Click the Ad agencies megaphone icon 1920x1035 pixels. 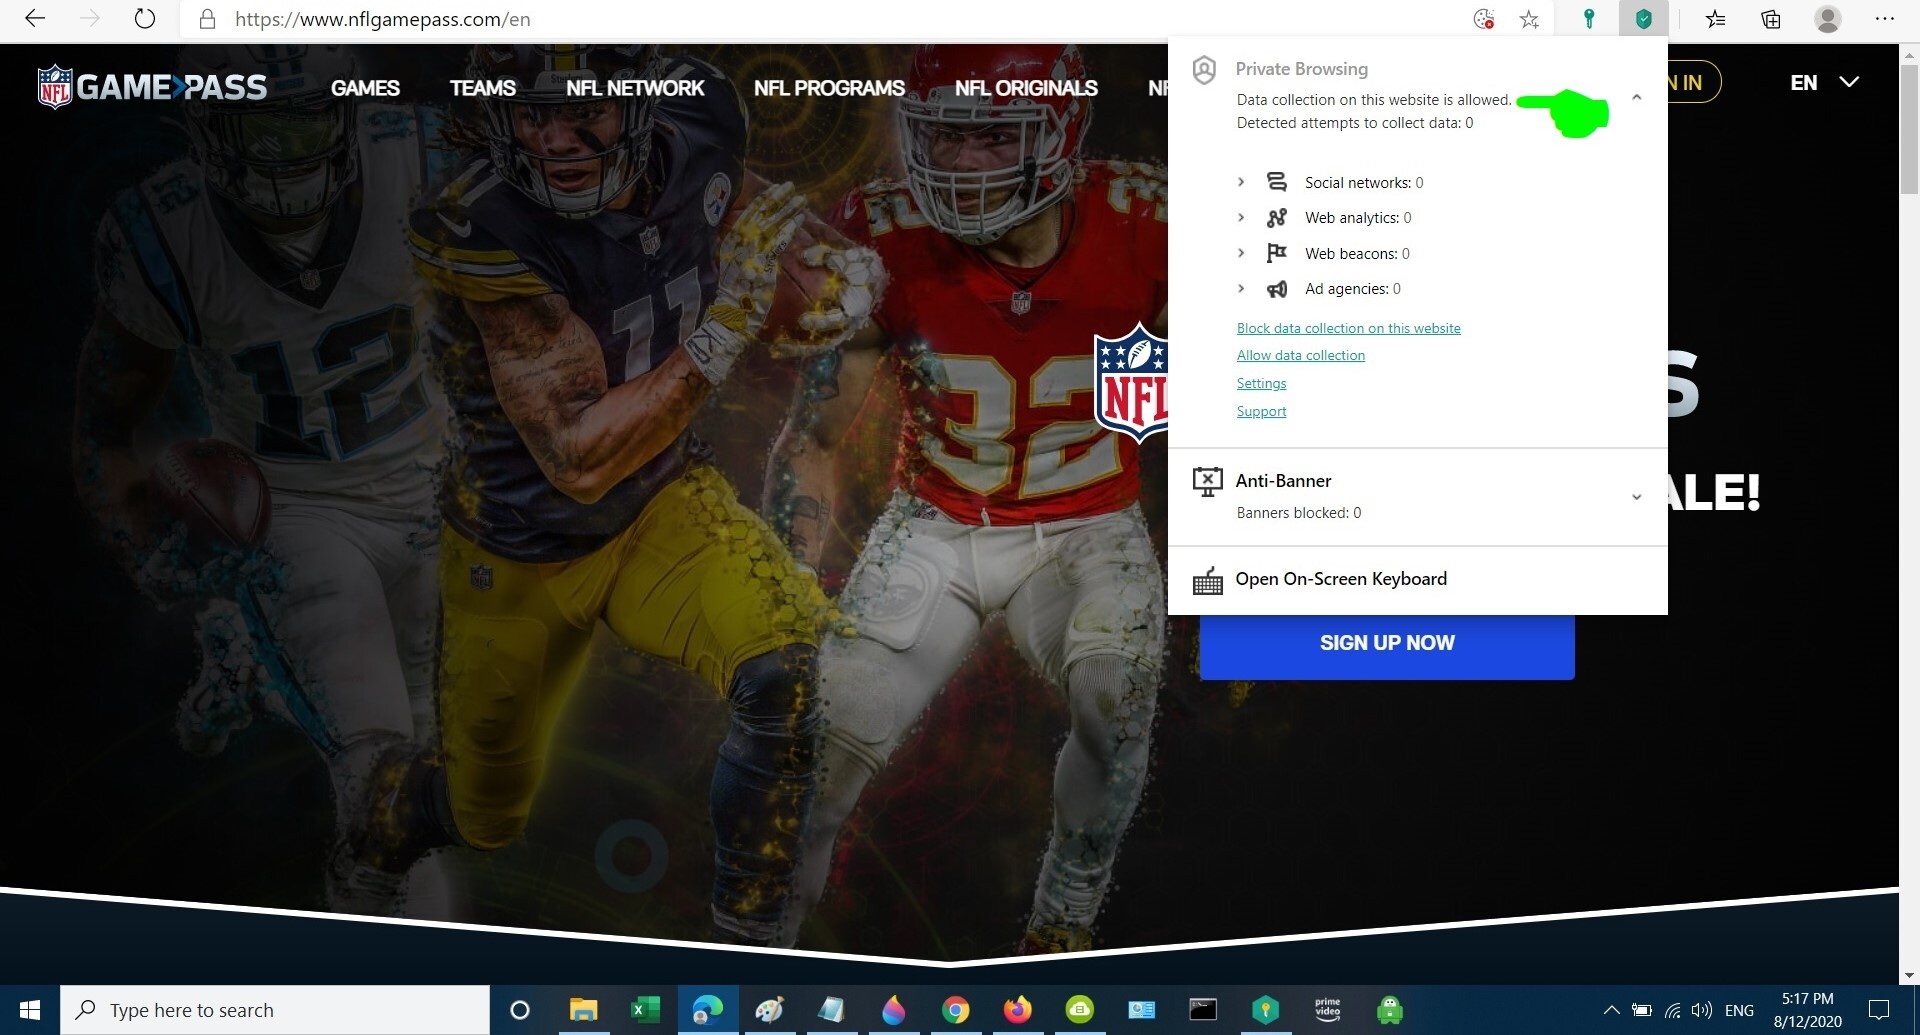point(1277,289)
